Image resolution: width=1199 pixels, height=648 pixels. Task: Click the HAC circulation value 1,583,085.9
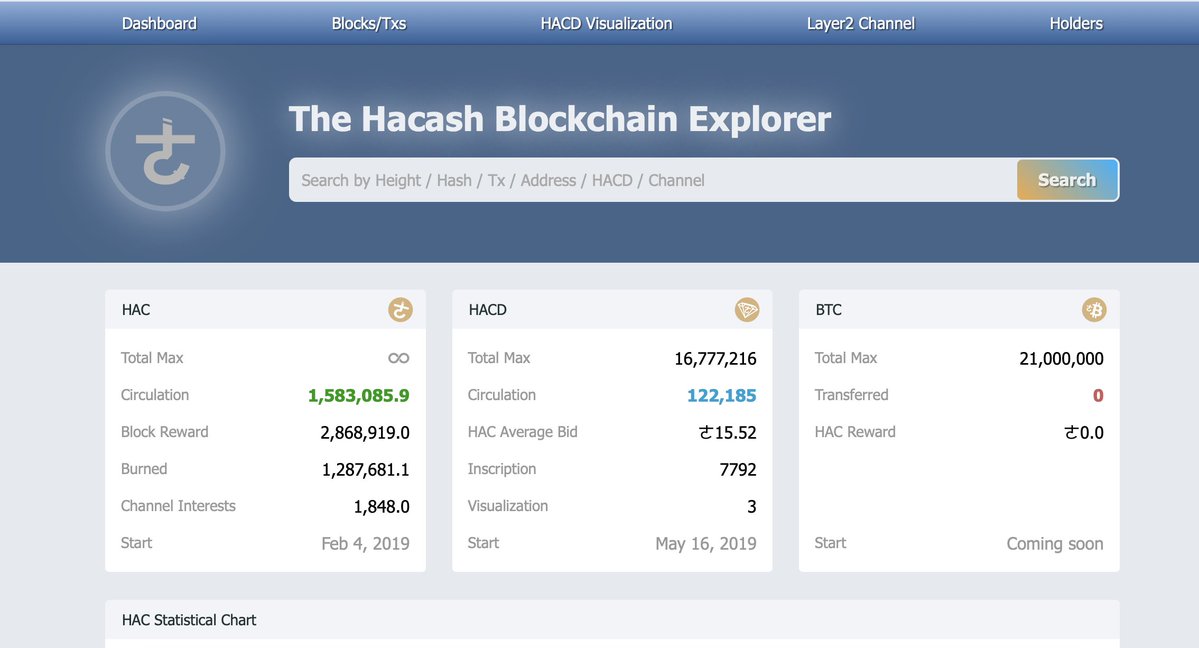pos(359,396)
